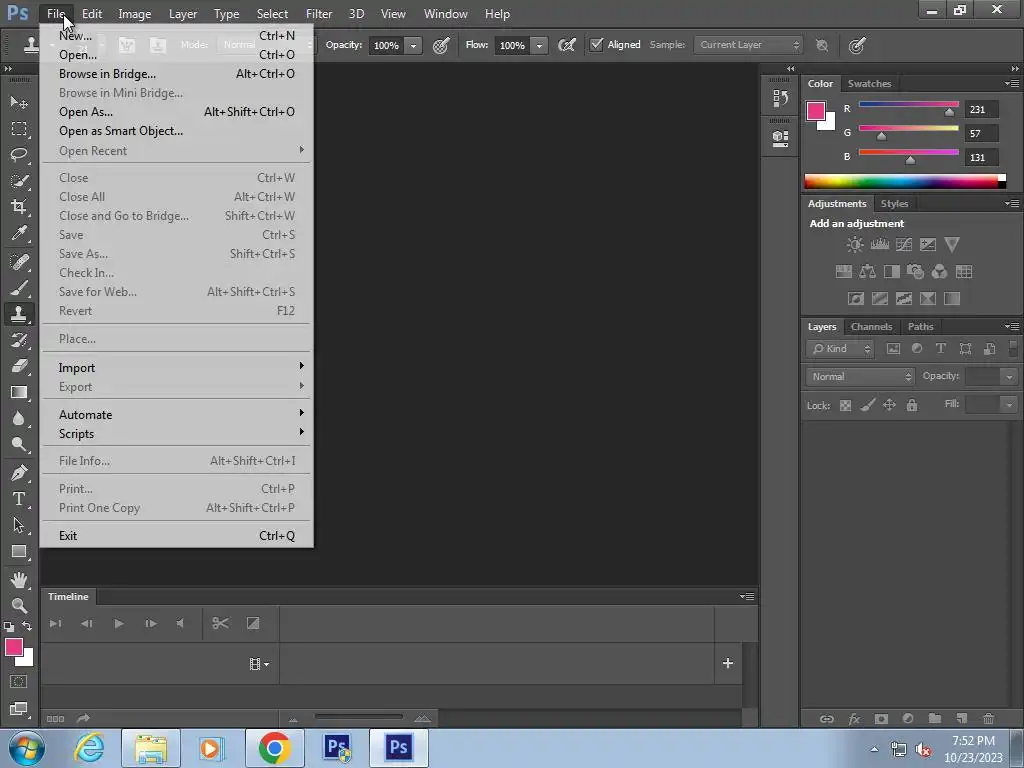Toggle lock image pixels
The width and height of the screenshot is (1024, 768).
(867, 406)
